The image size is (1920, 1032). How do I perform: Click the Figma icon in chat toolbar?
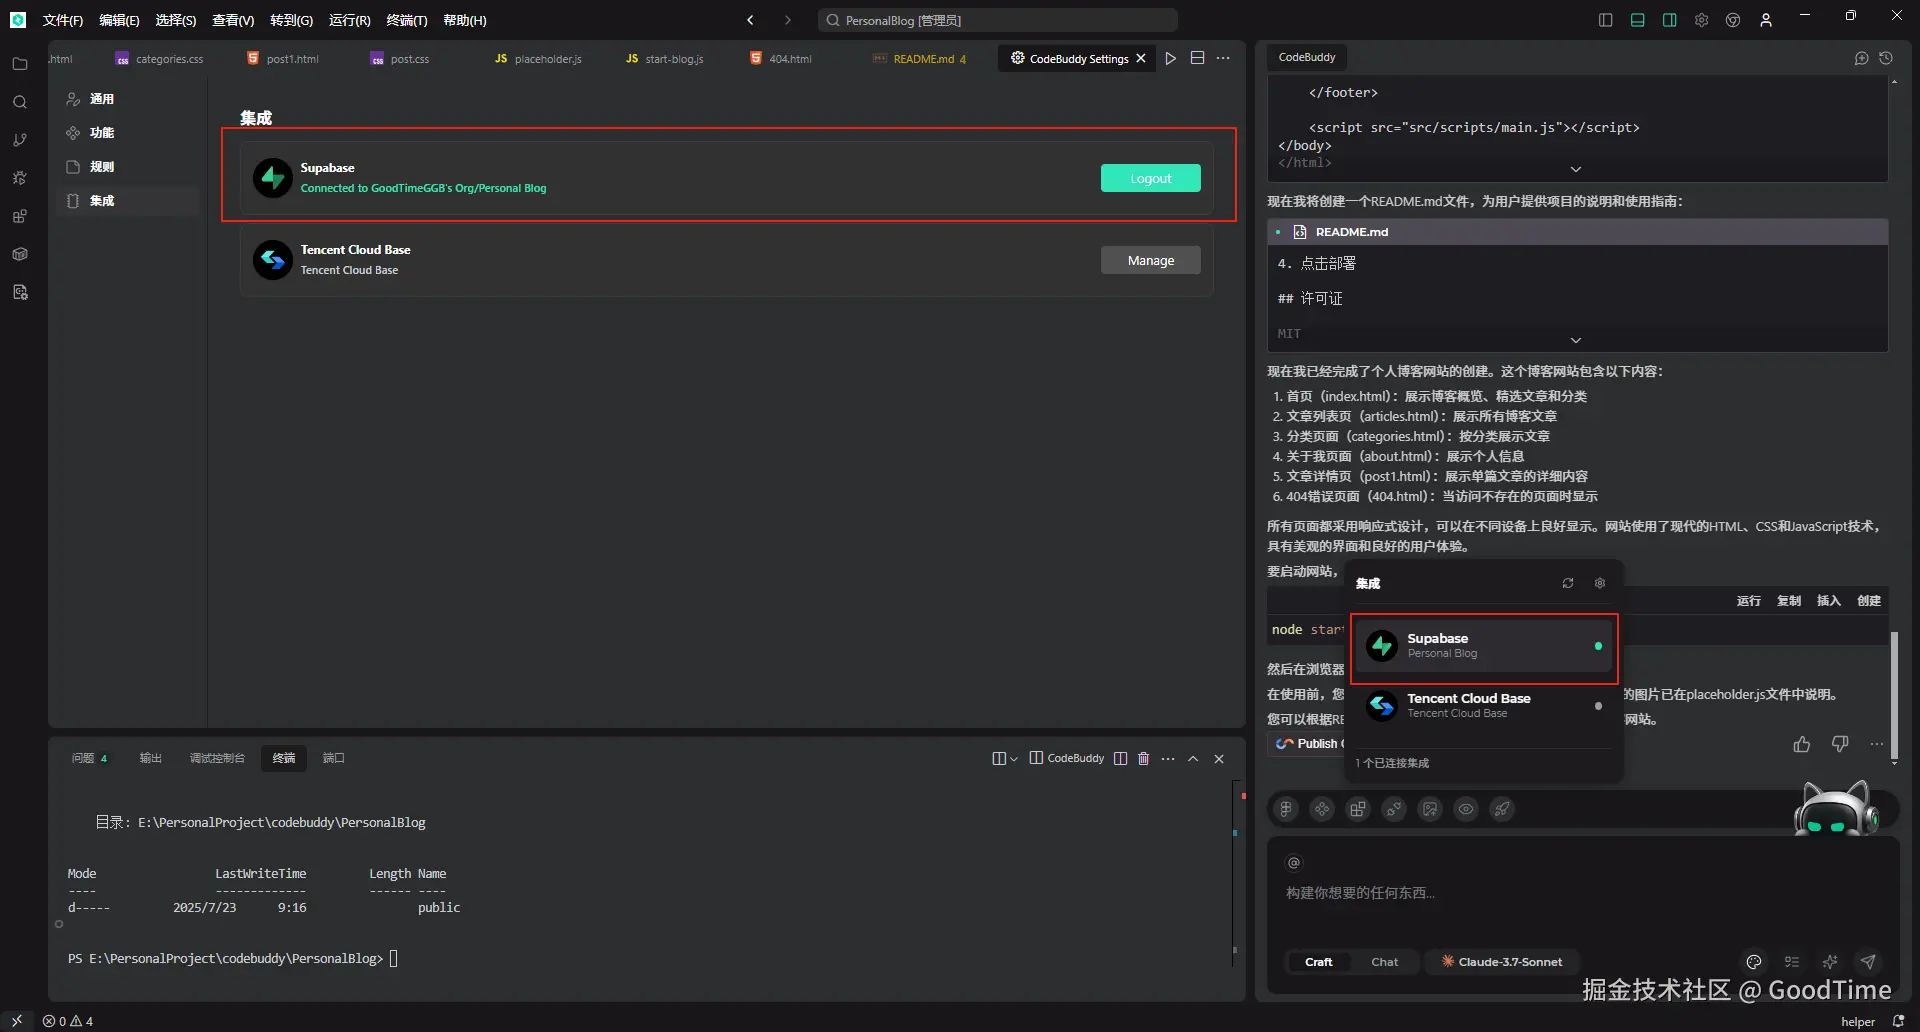point(1286,809)
